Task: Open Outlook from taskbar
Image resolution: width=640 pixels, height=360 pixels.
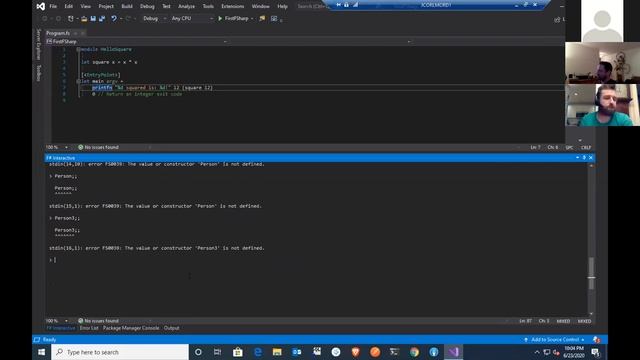Action: point(297,352)
